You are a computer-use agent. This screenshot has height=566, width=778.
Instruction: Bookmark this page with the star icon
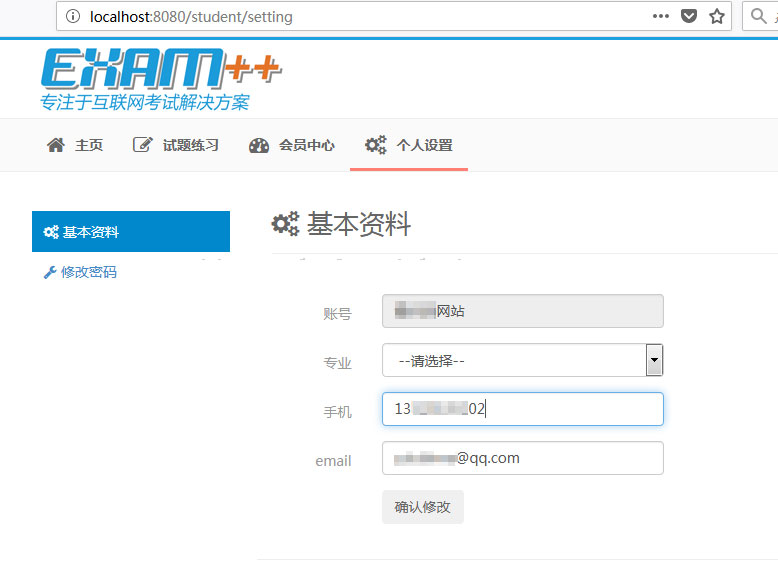716,16
